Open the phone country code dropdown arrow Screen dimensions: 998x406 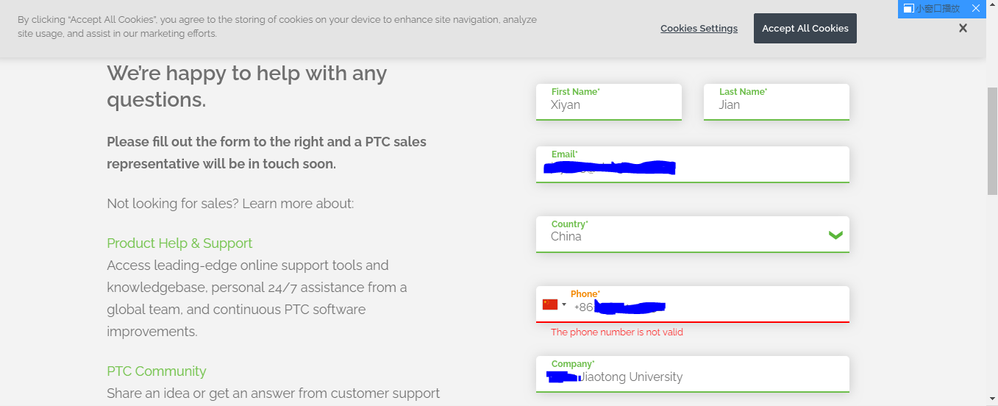pyautogui.click(x=564, y=304)
